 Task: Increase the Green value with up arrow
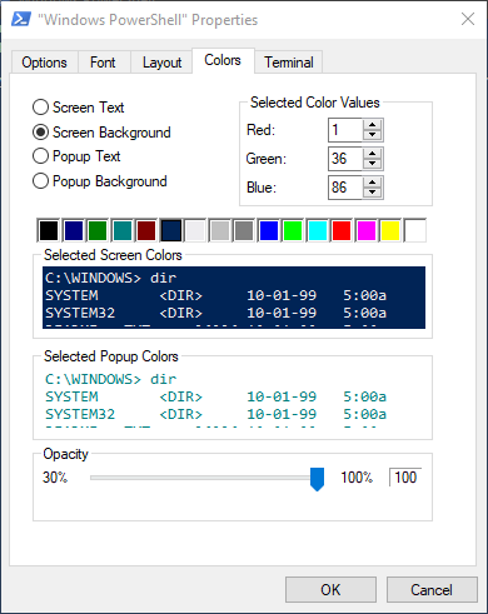(372, 154)
